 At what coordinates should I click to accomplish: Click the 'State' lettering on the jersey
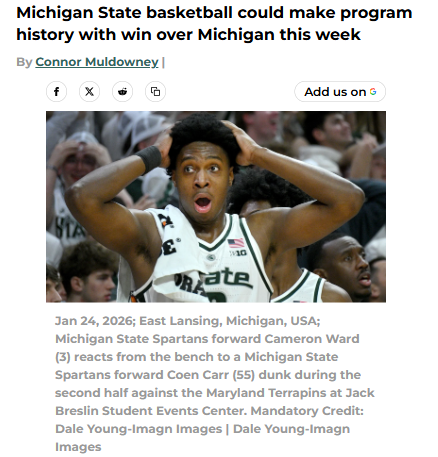[226, 280]
